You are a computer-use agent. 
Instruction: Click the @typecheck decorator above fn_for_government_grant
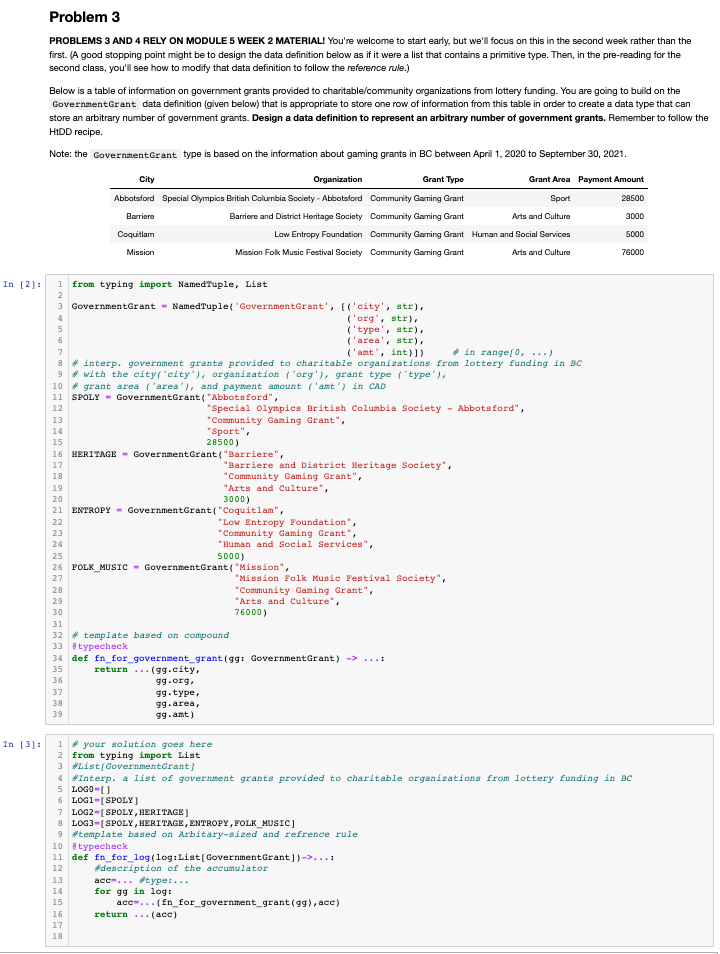pyautogui.click(x=100, y=646)
